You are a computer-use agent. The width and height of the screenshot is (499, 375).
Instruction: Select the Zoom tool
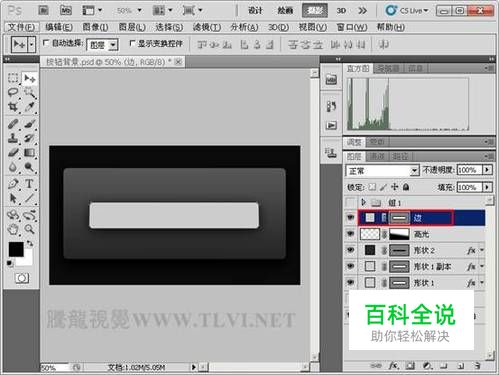[x=29, y=229]
